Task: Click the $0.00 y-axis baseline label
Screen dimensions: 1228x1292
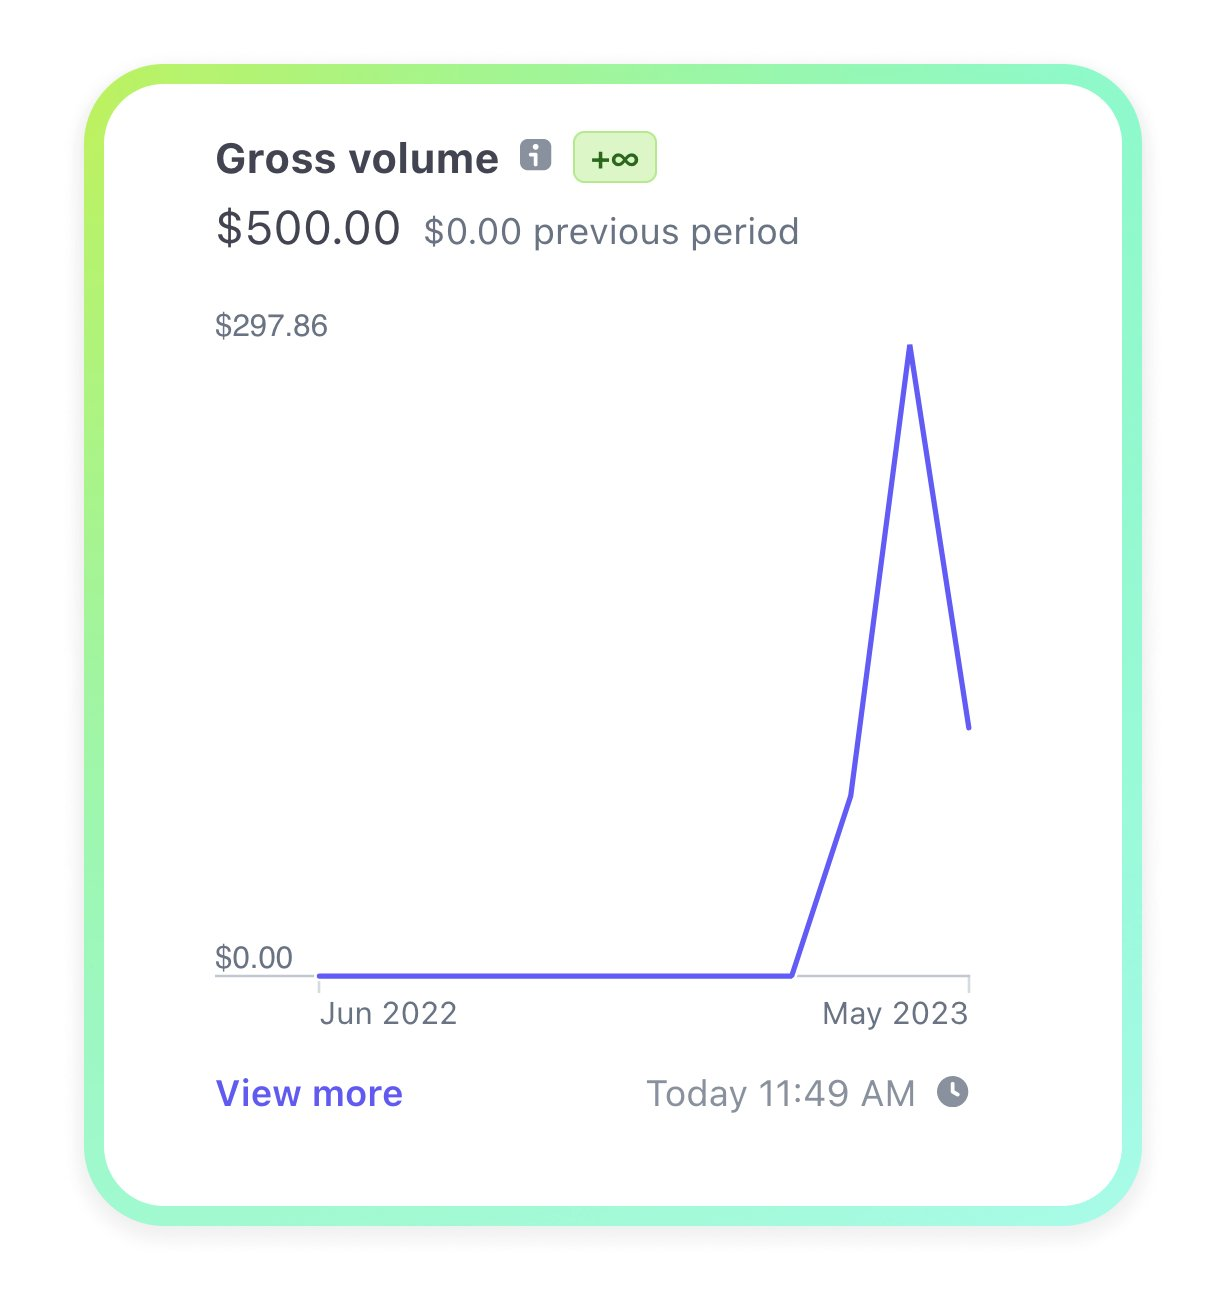Action: (x=254, y=957)
